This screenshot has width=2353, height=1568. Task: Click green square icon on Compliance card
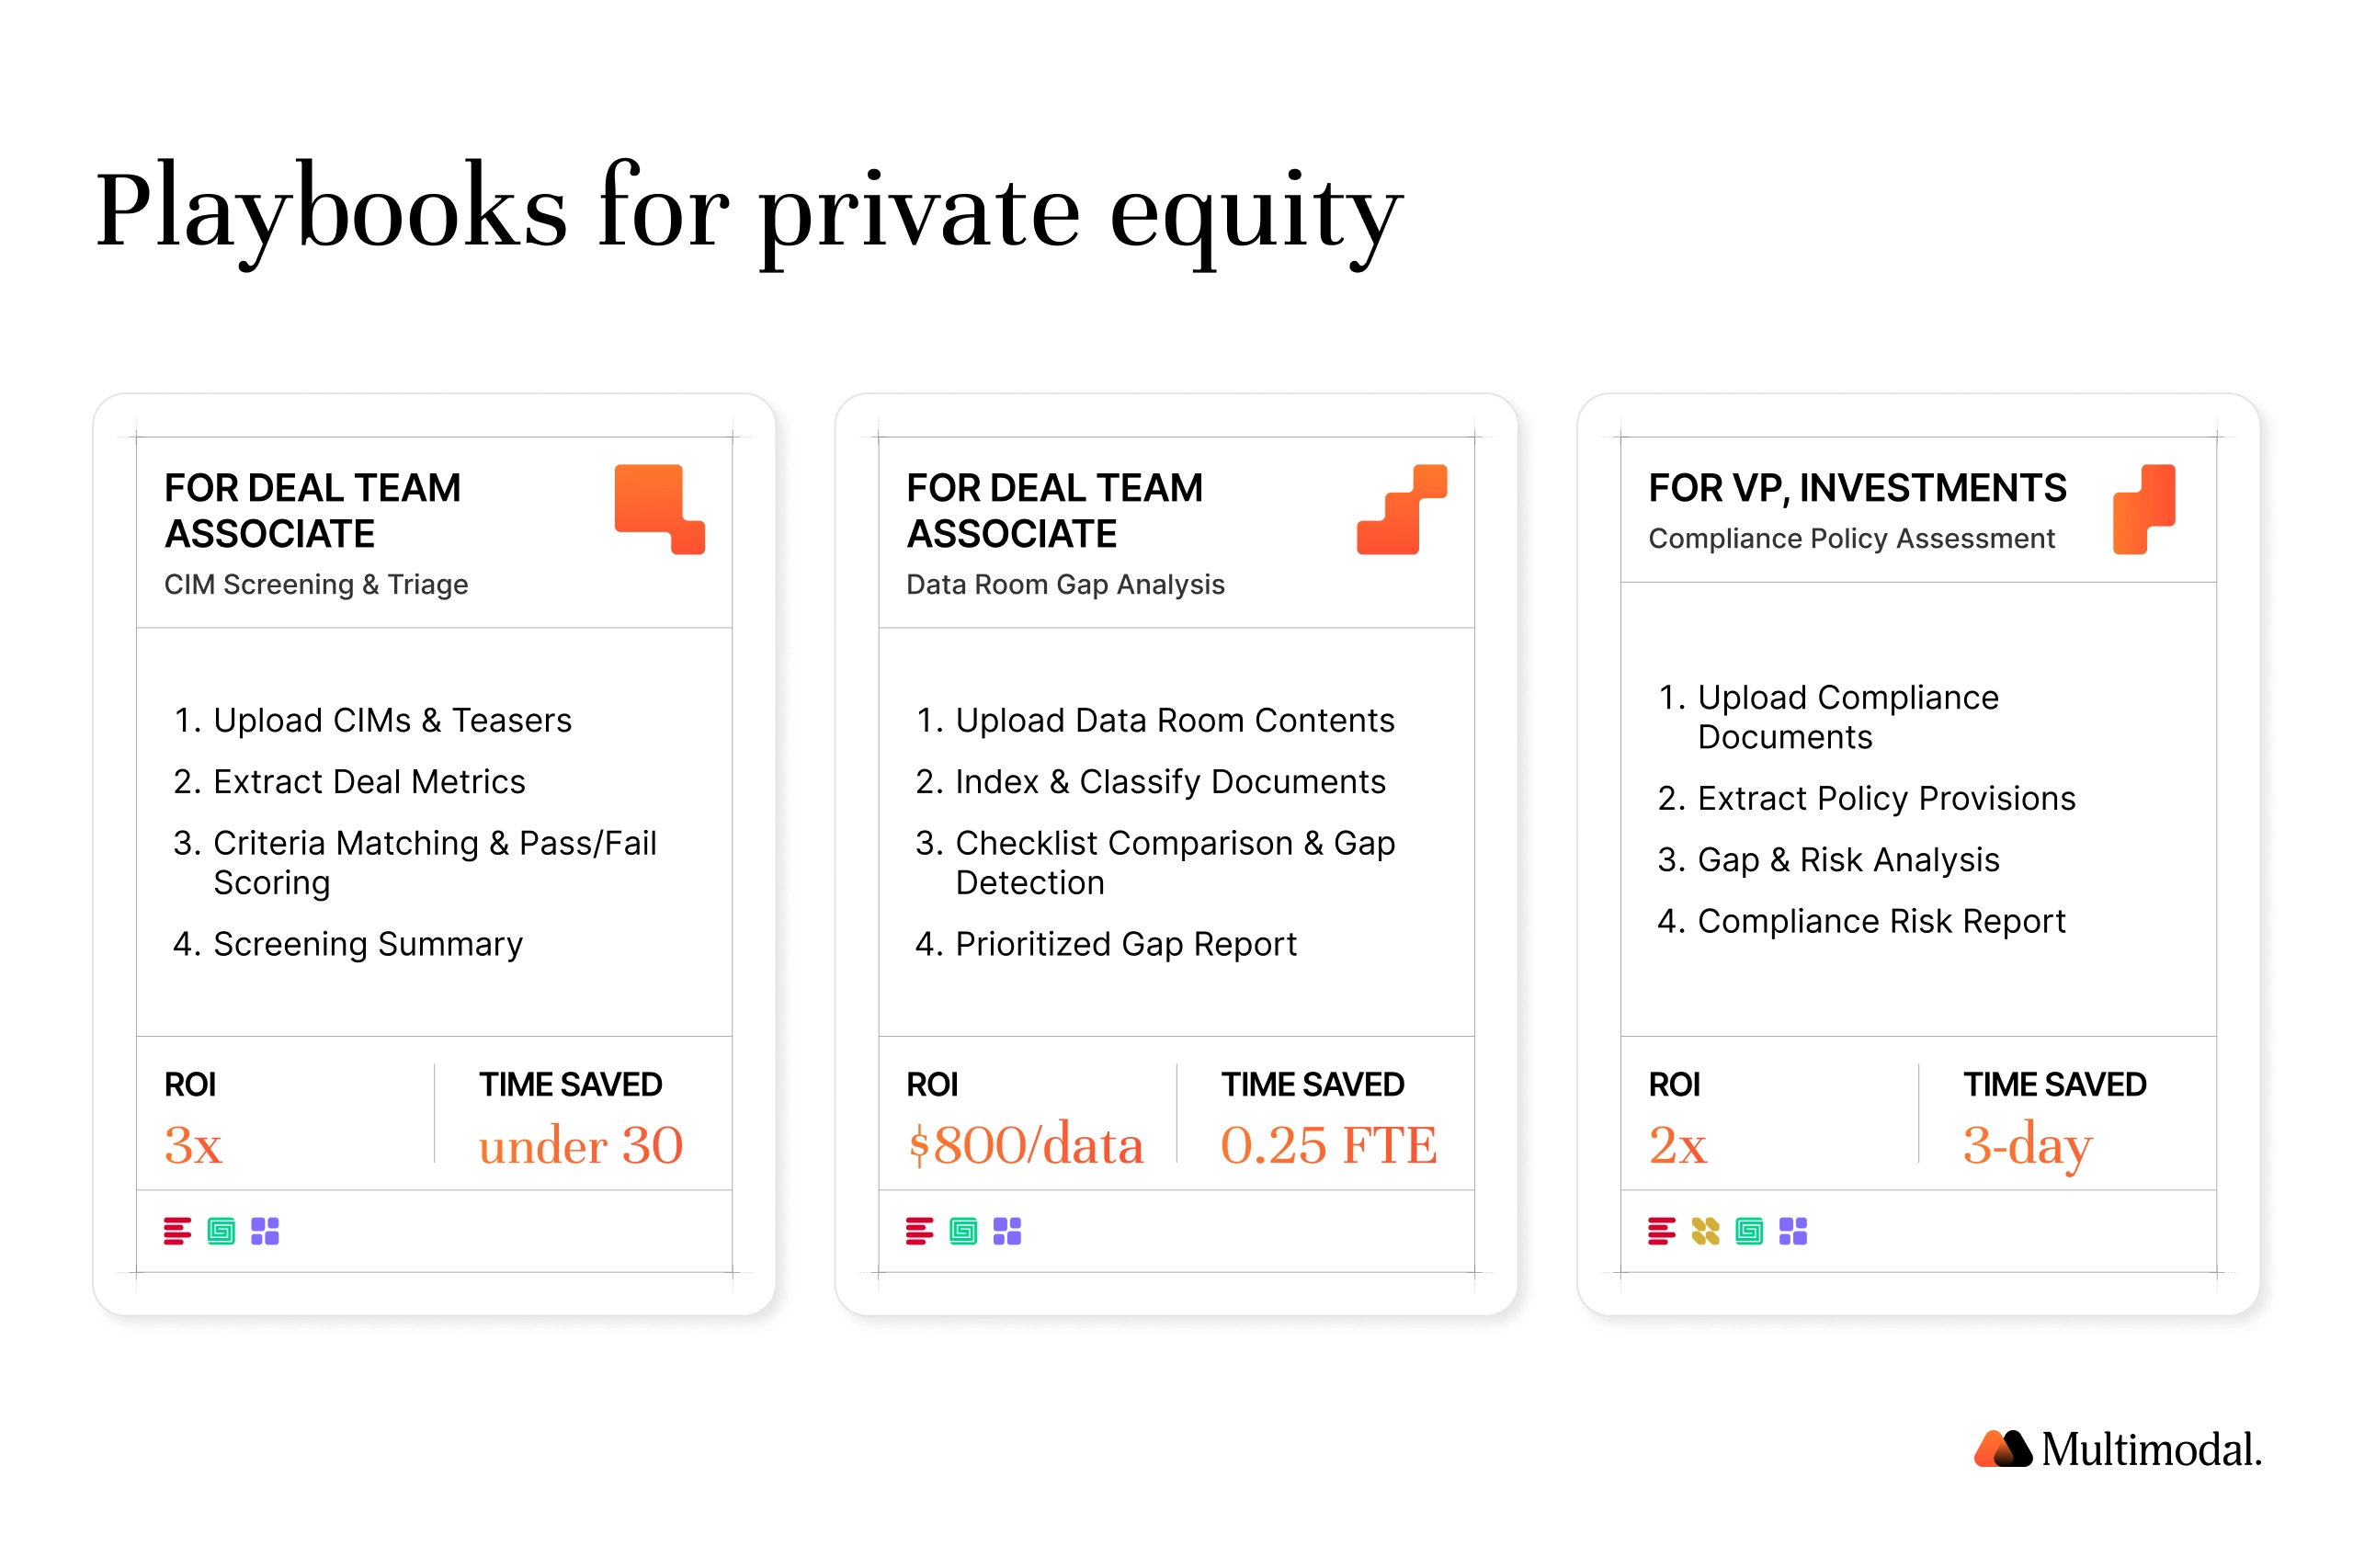pyautogui.click(x=1749, y=1231)
